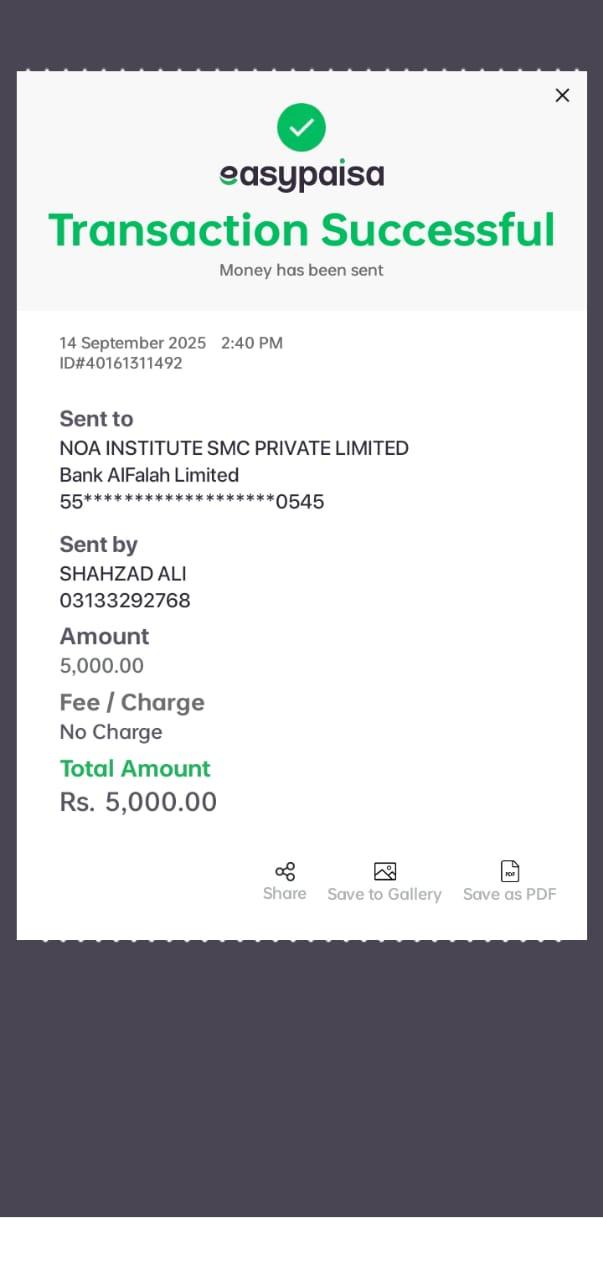Click the 14 September 2025 date
Image resolution: width=603 pixels, height=1280 pixels.
133,343
